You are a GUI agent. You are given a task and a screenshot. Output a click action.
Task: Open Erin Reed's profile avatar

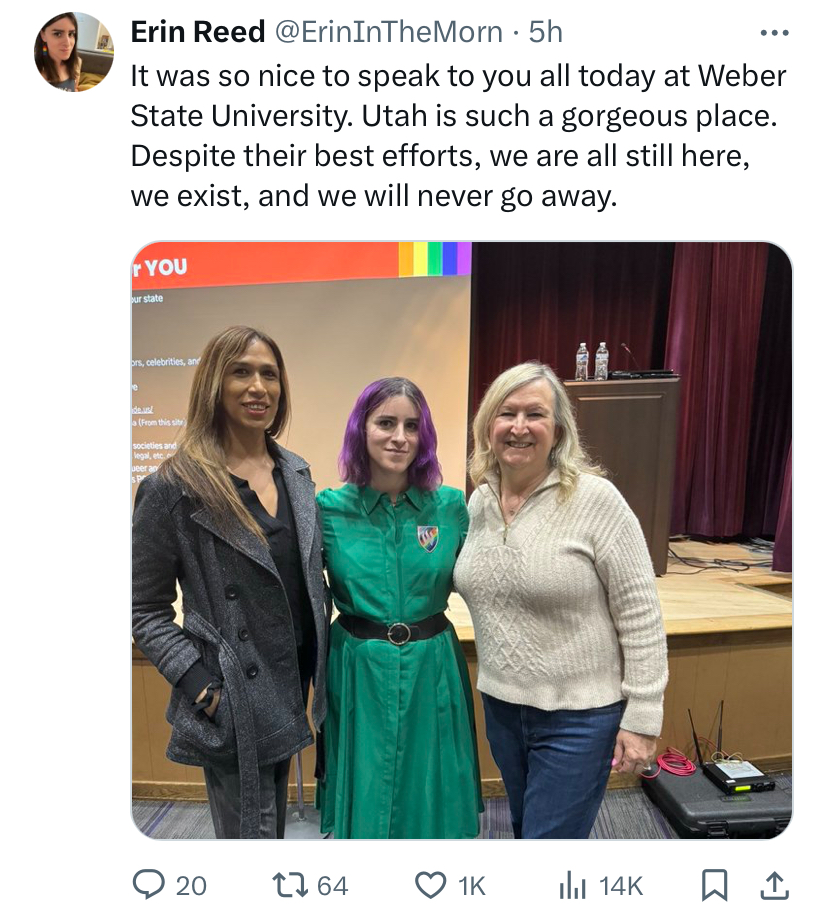pyautogui.click(x=74, y=52)
